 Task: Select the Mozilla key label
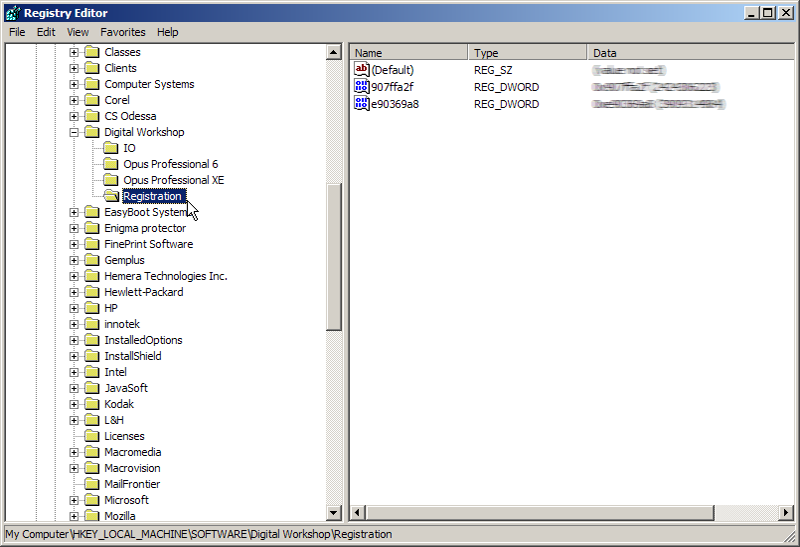coord(120,516)
